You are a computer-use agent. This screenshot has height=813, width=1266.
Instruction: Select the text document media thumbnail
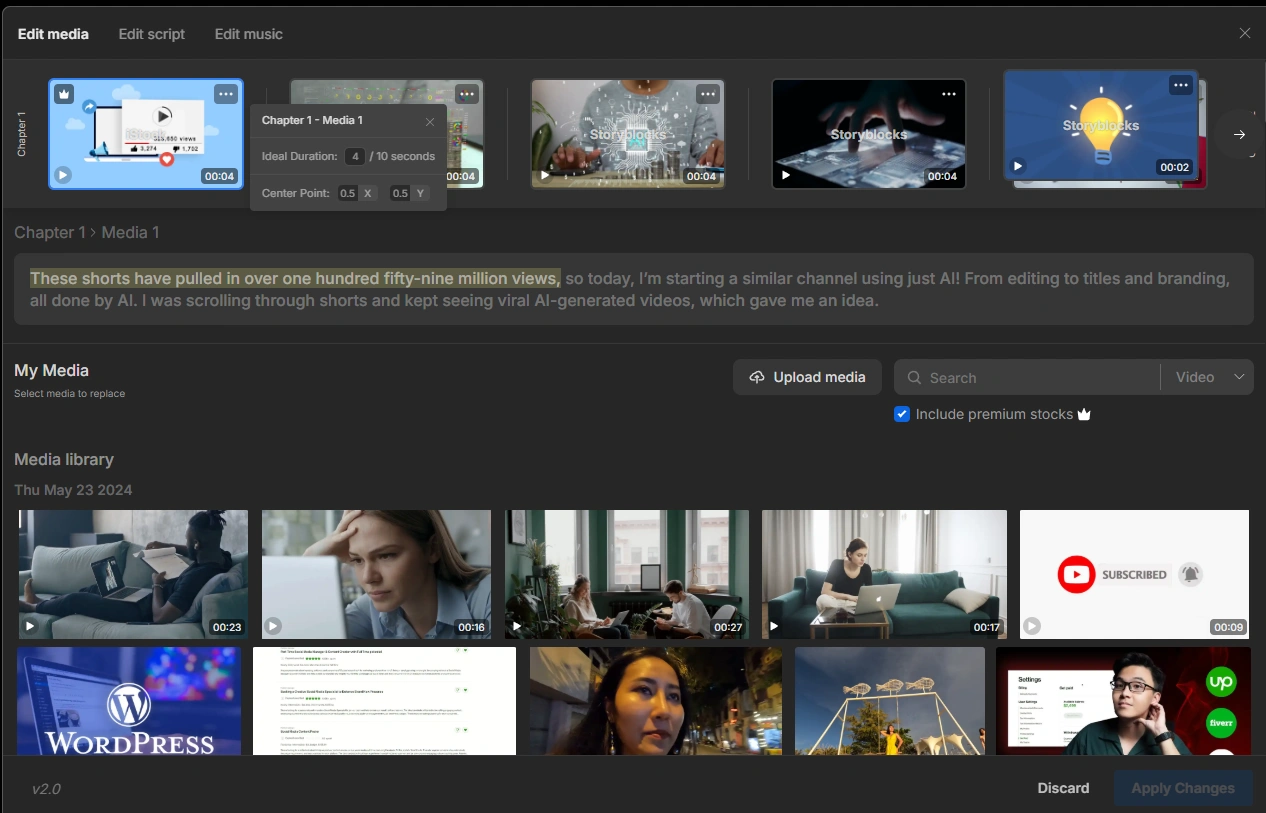[384, 701]
